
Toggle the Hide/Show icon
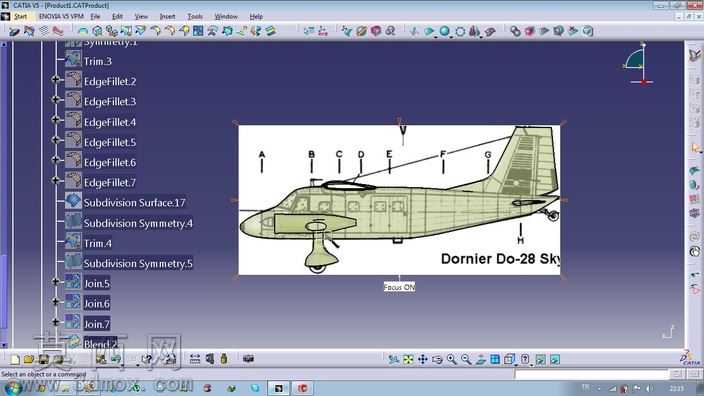(541, 360)
